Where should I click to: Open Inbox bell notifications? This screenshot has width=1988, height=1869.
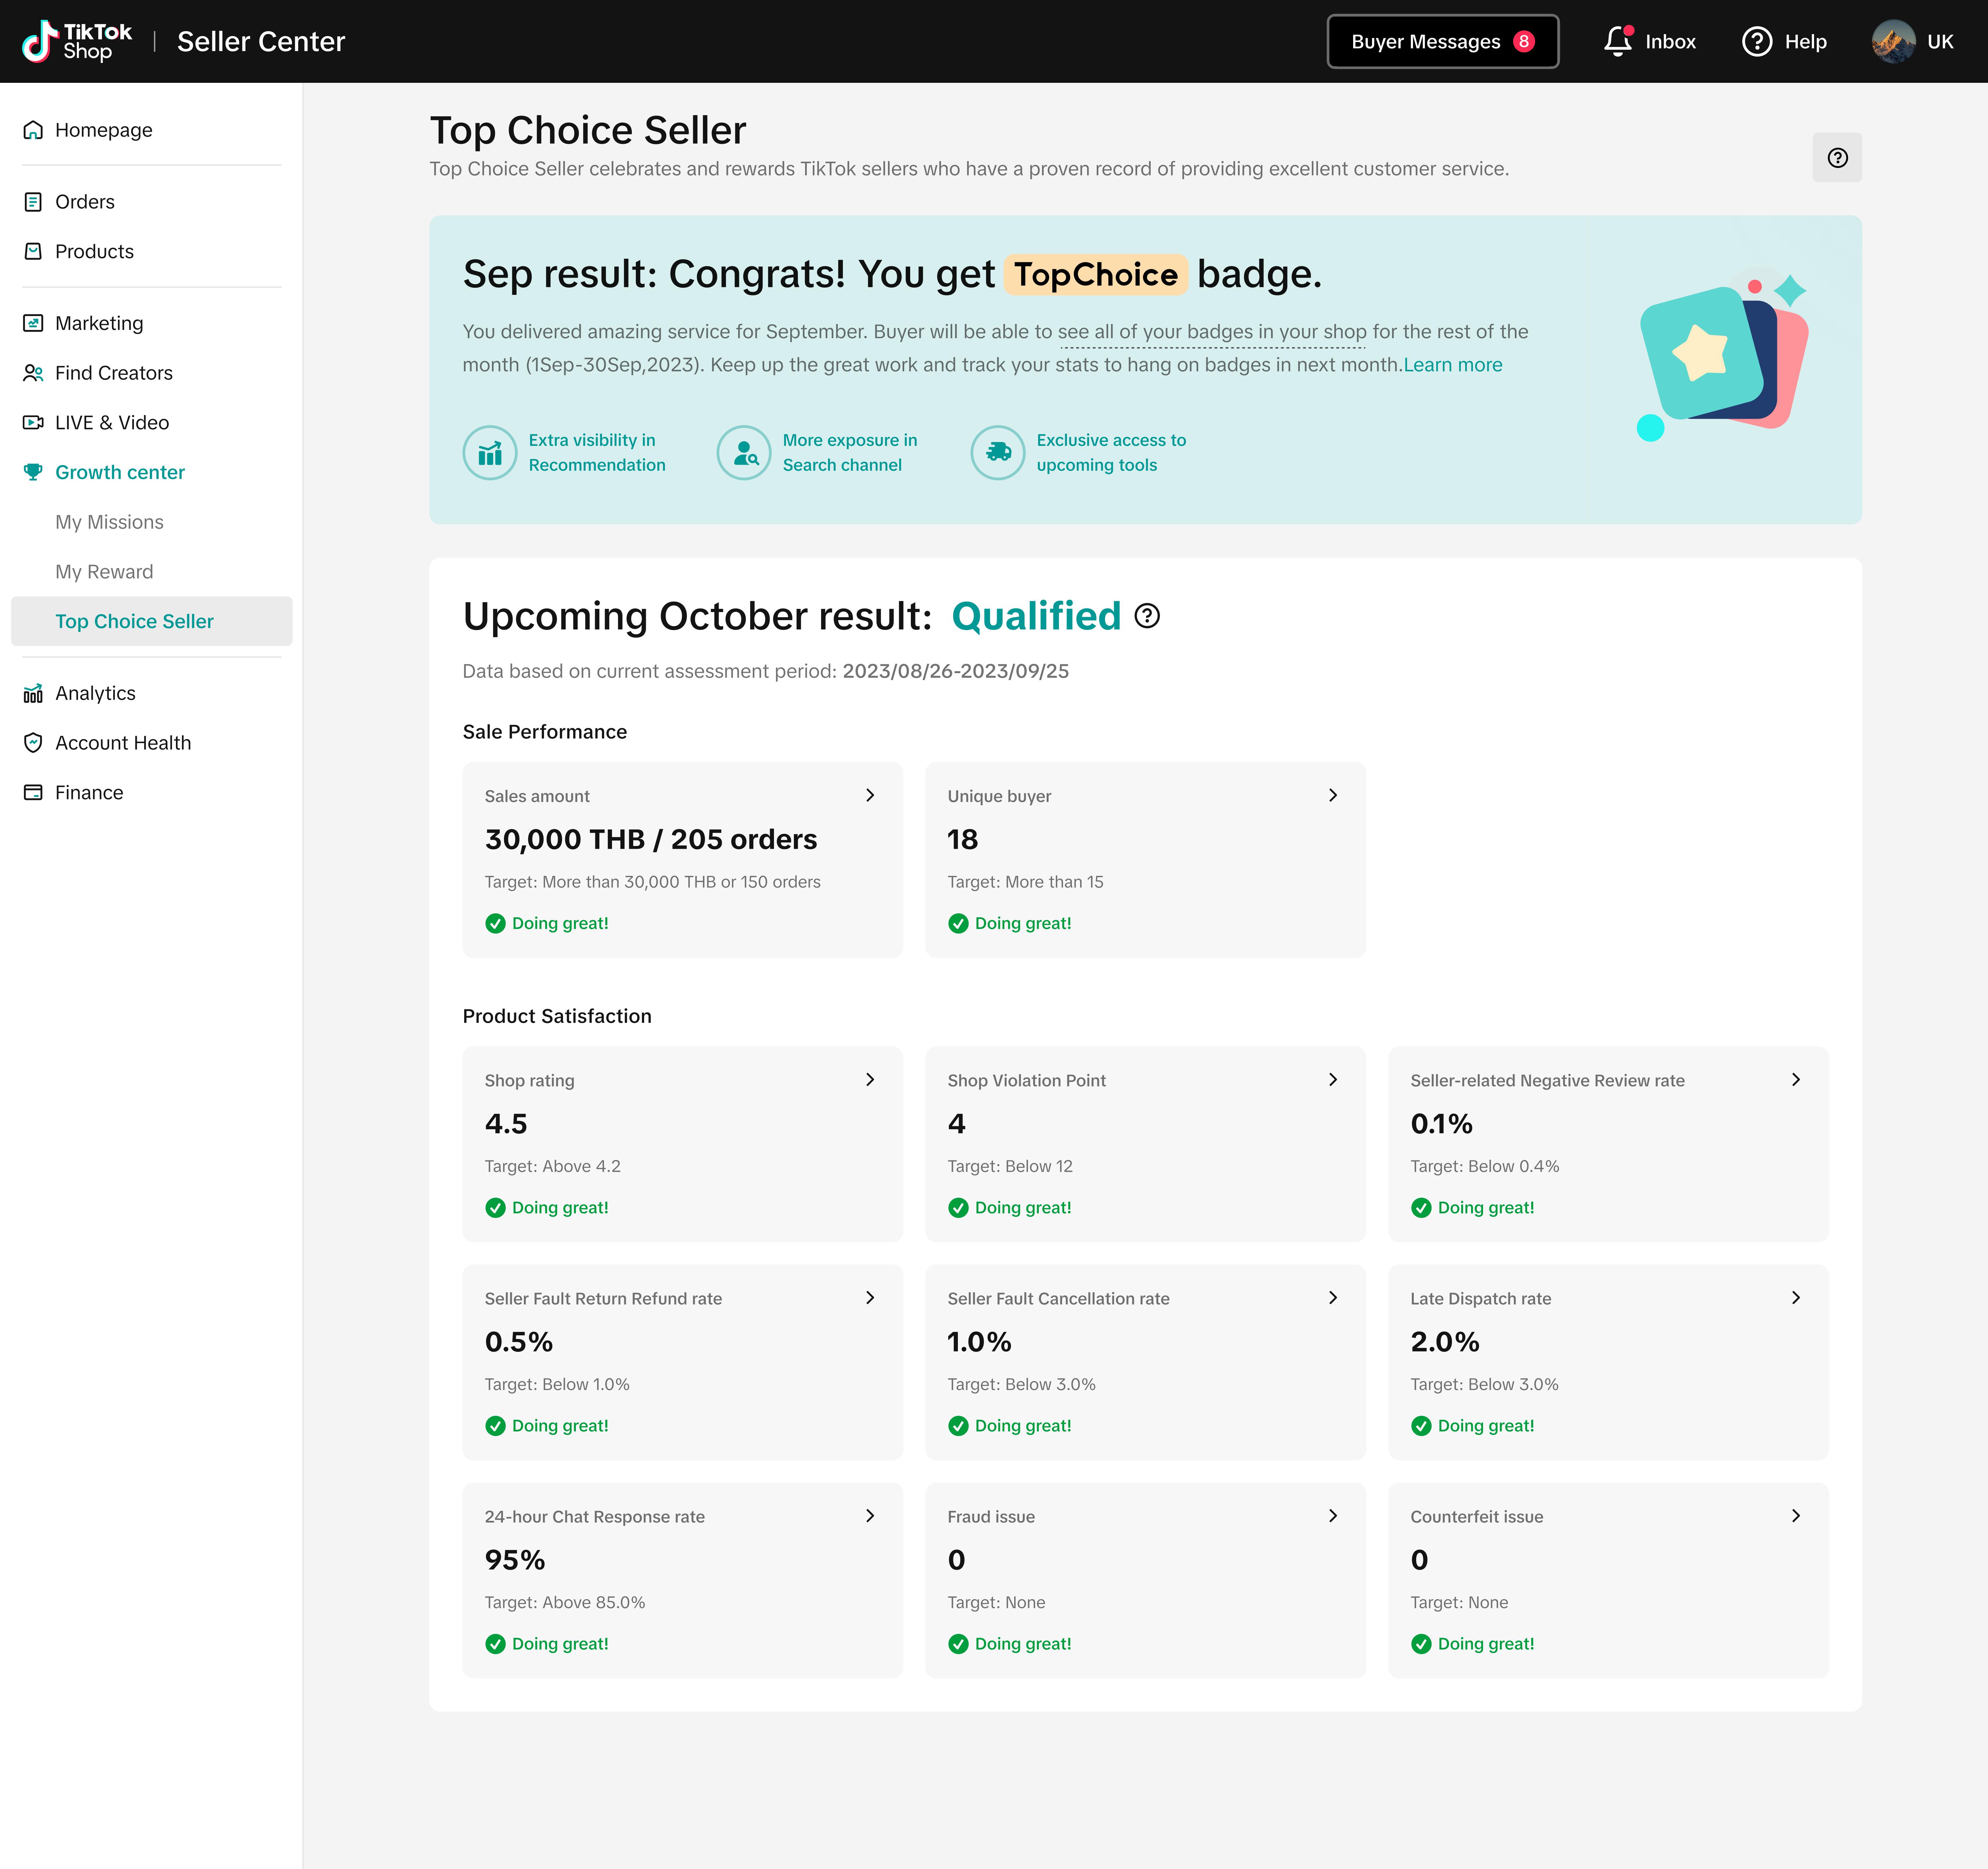pos(1617,41)
